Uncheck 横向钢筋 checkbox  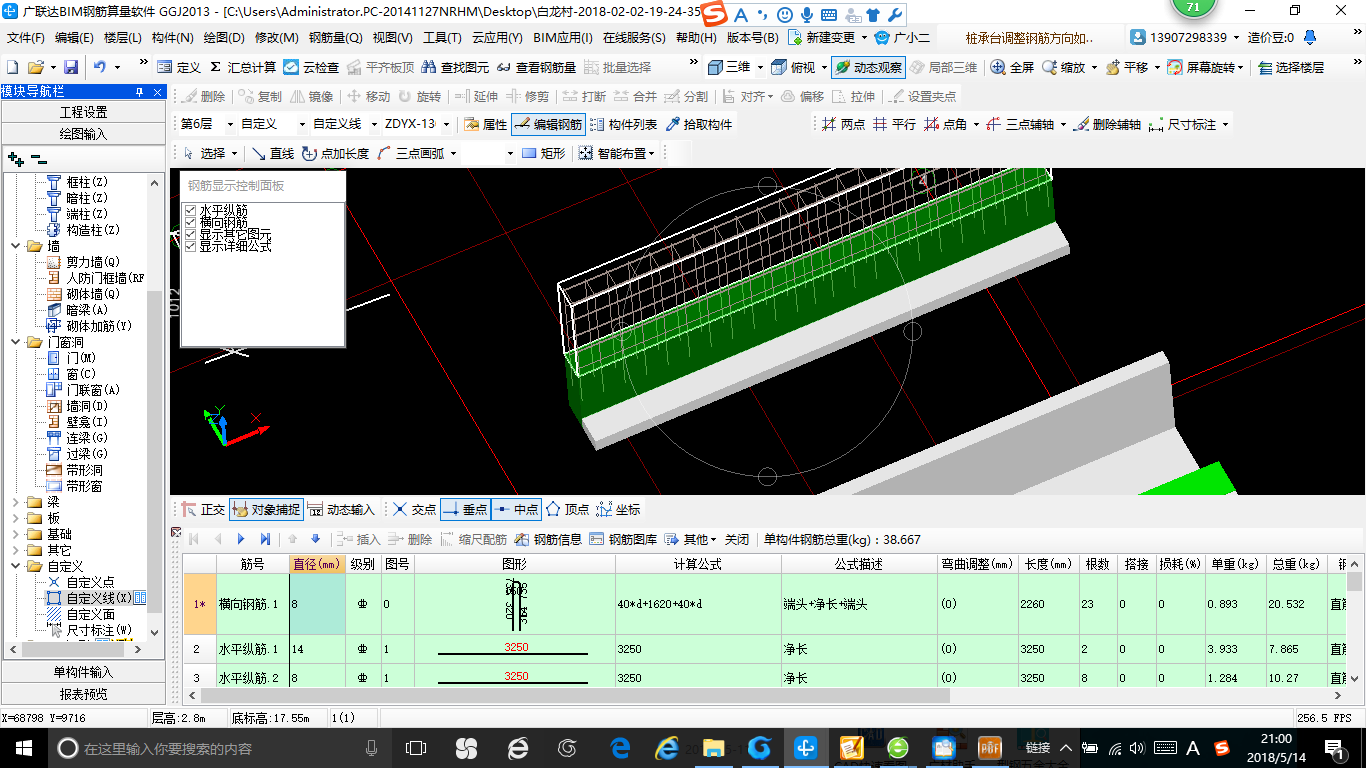[191, 223]
